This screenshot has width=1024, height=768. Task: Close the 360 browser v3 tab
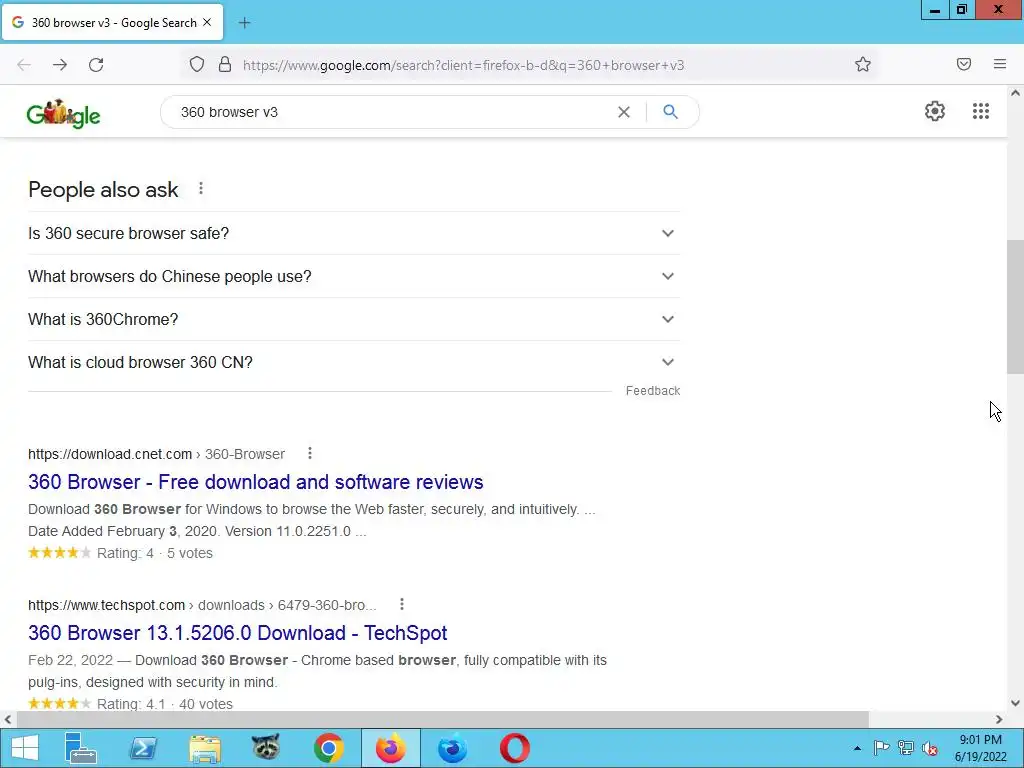[x=207, y=22]
